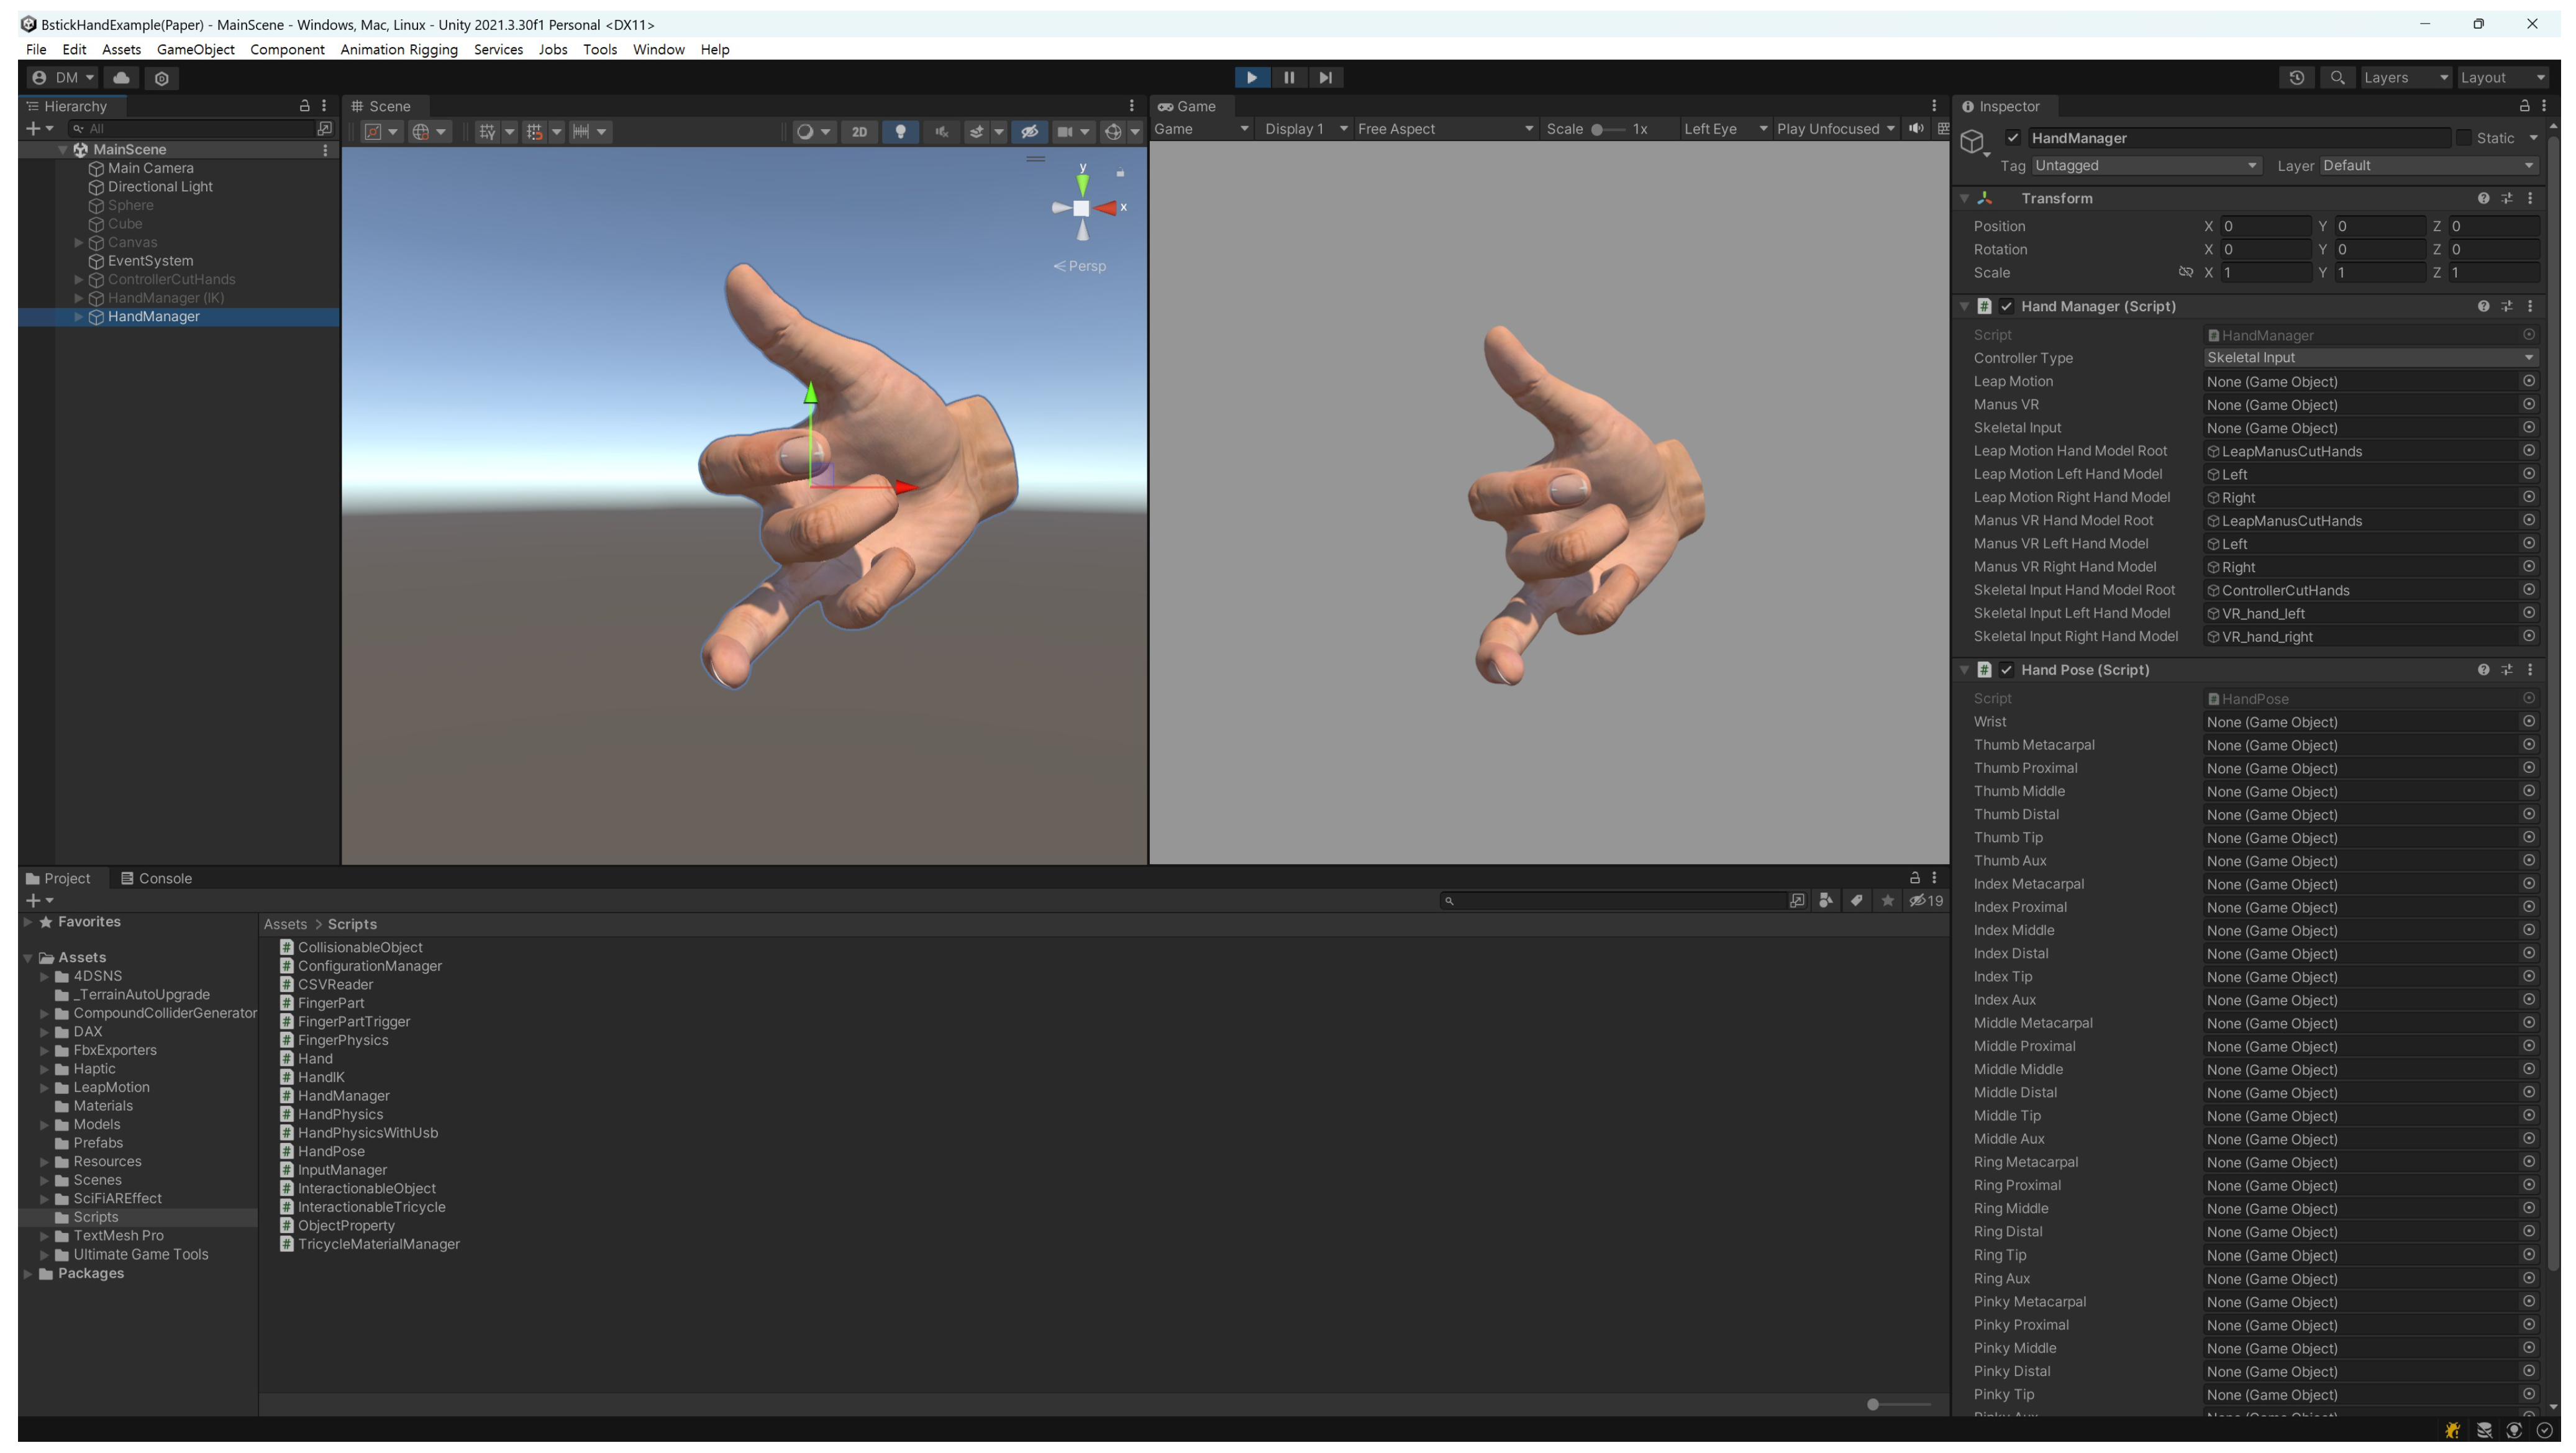Click the undo history icon
The height and width of the screenshot is (1453, 2576).
click(x=2296, y=77)
